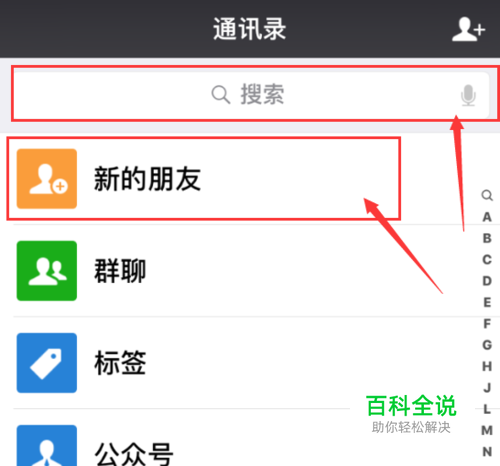Jump to letter M in index

click(x=487, y=430)
